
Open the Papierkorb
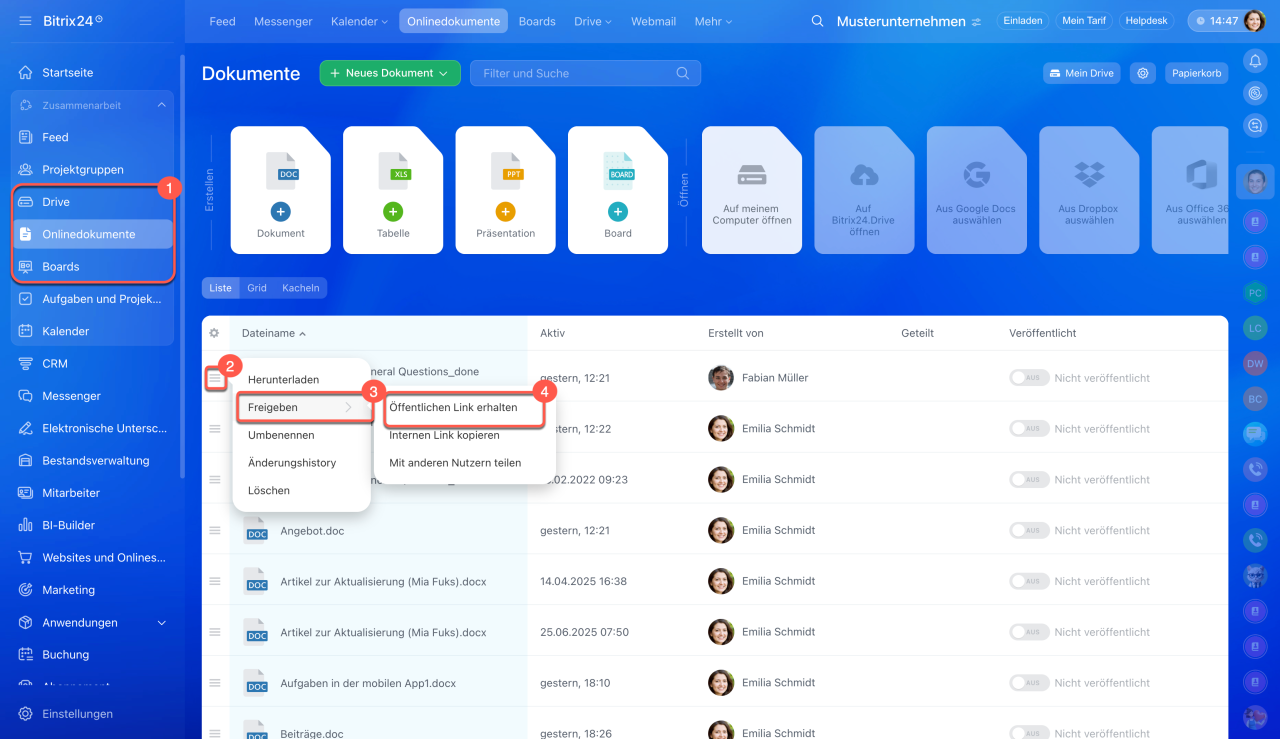[x=1196, y=73]
